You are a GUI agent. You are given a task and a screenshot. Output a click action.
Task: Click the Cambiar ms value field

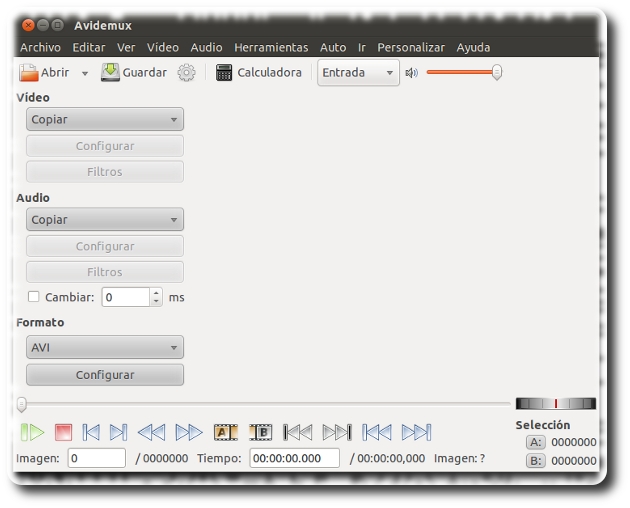(x=126, y=297)
